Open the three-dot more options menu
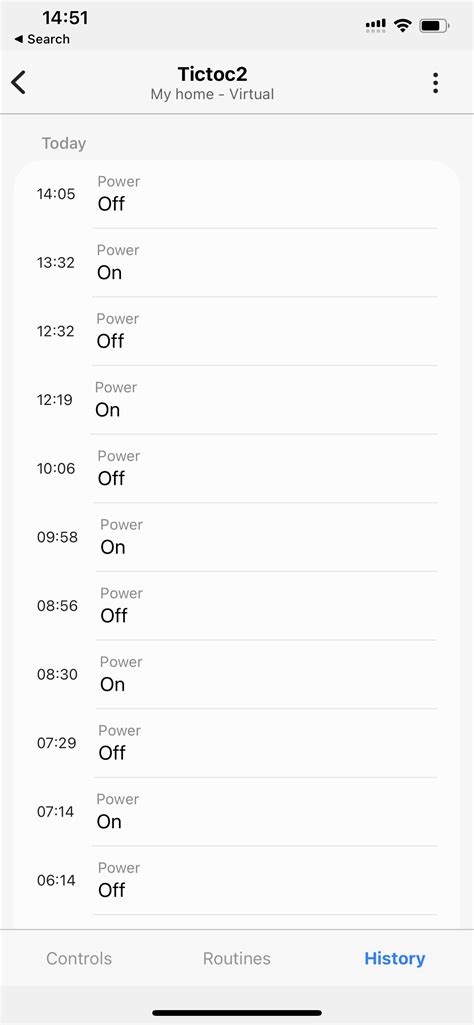Screen dimensions: 474x1025 (435, 83)
